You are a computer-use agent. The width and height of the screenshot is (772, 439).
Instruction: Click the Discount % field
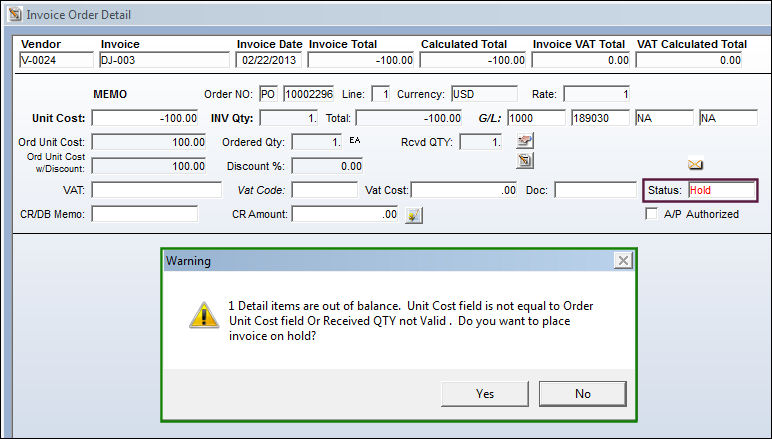click(x=327, y=166)
